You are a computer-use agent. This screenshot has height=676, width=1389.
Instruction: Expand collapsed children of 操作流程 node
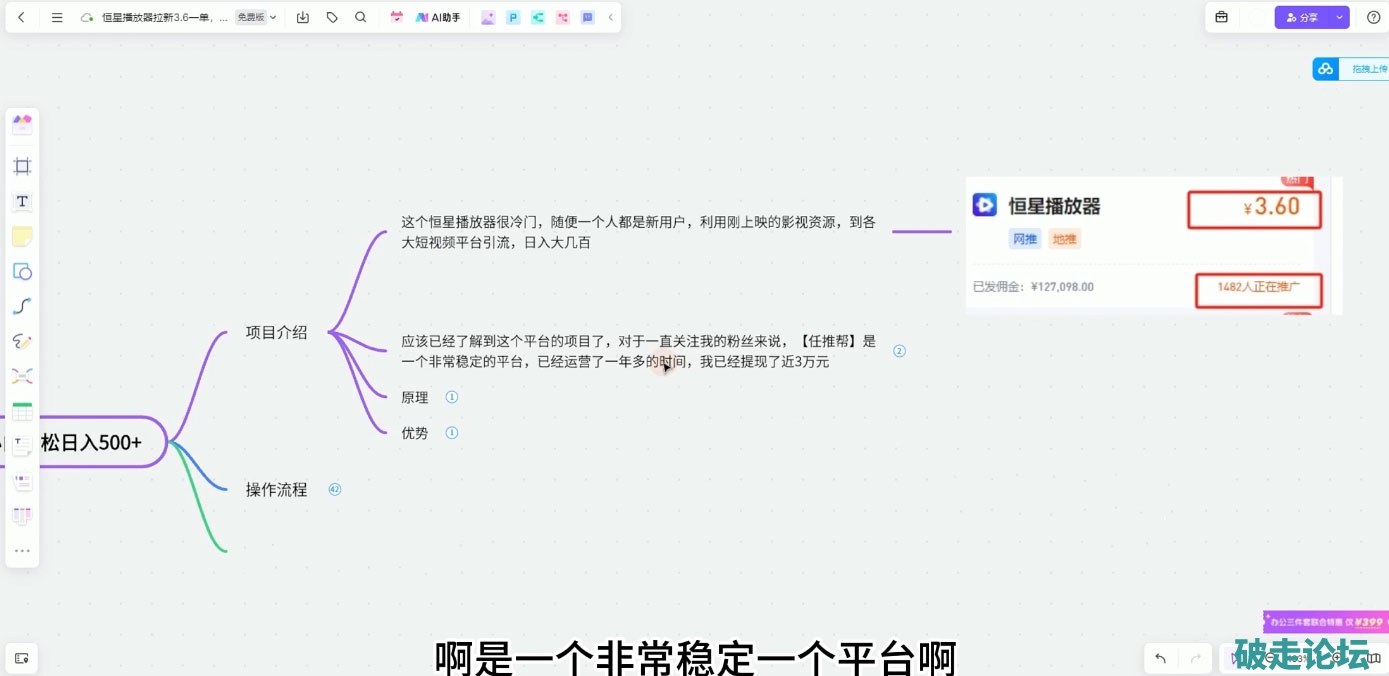point(335,490)
